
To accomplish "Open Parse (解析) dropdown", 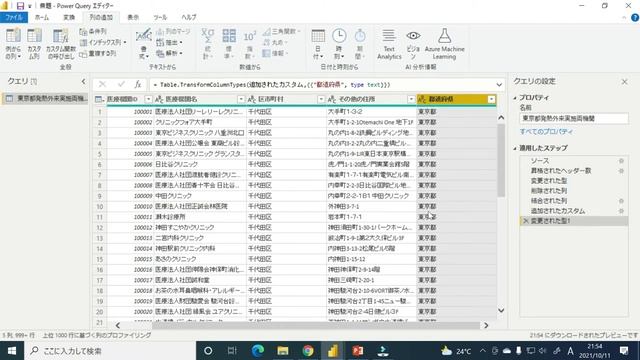I will click(x=181, y=53).
